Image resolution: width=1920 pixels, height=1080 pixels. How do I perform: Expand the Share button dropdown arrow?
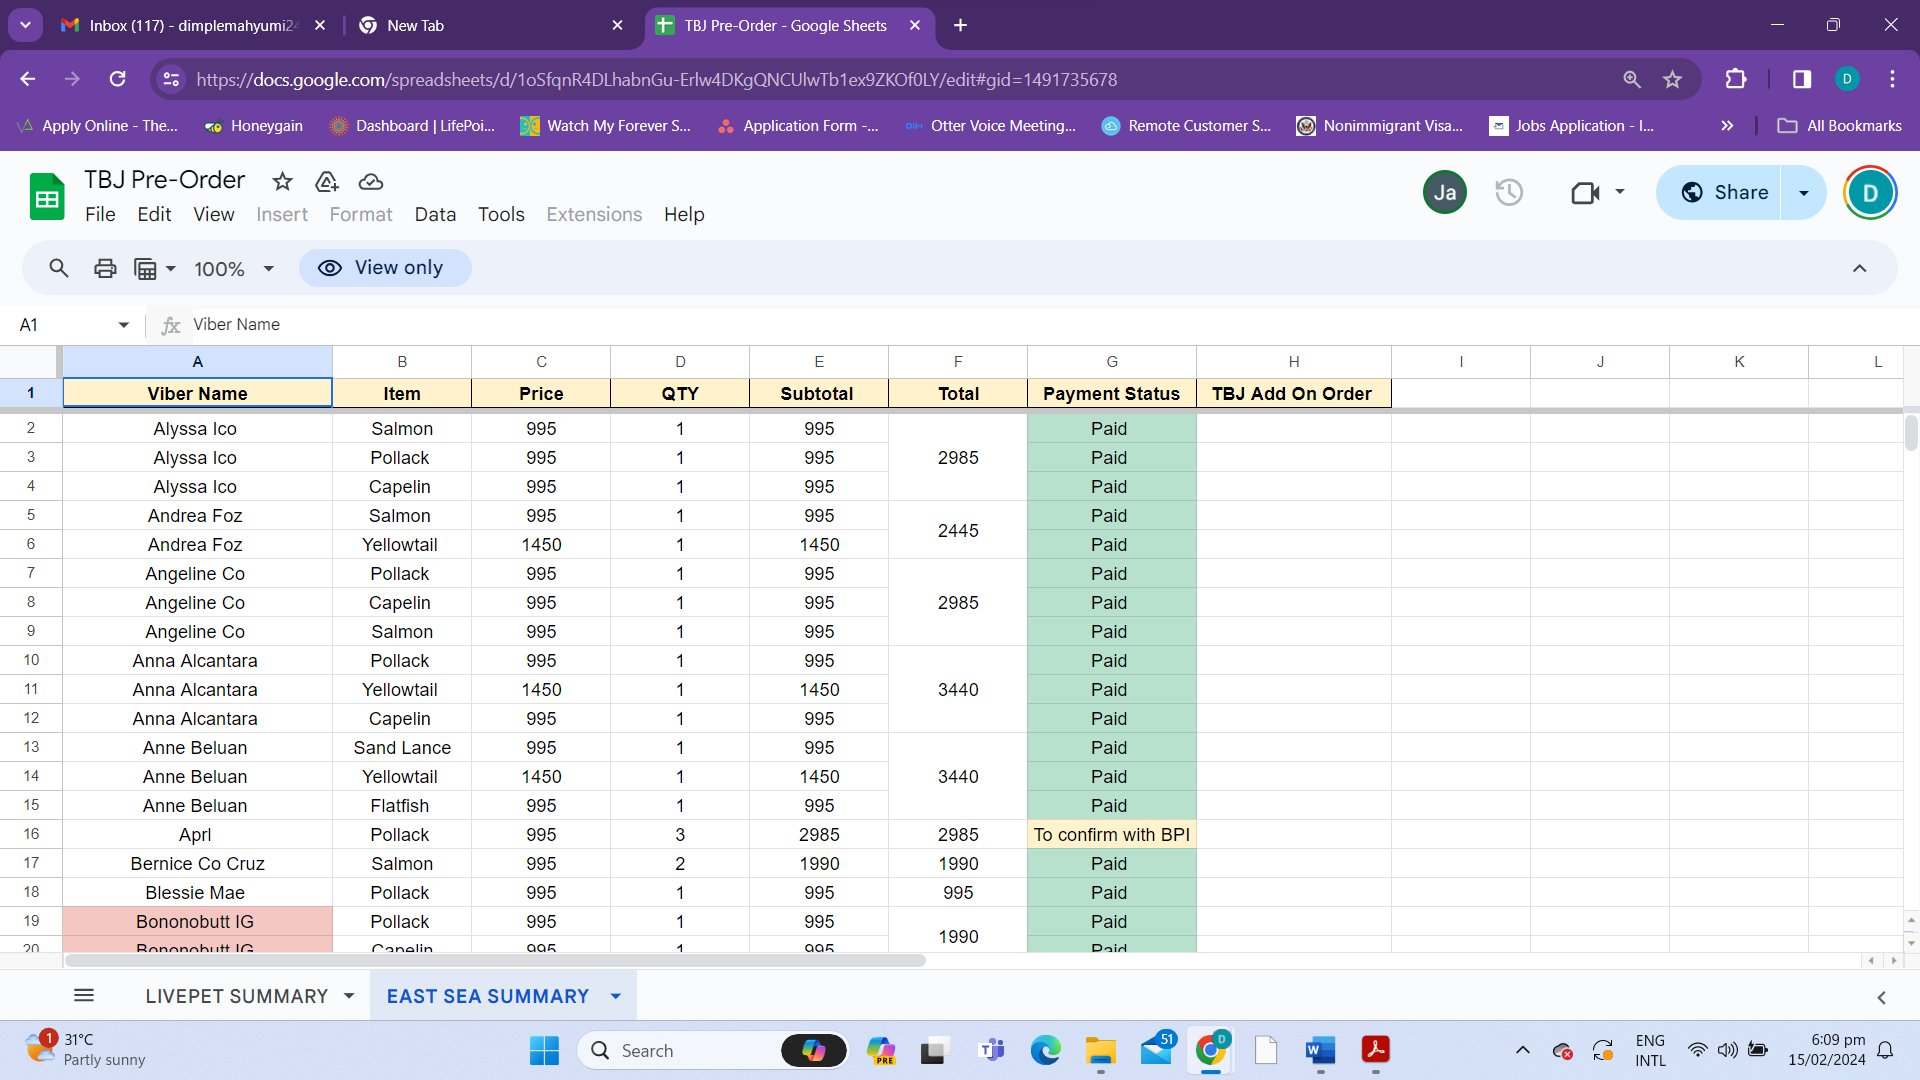point(1804,192)
